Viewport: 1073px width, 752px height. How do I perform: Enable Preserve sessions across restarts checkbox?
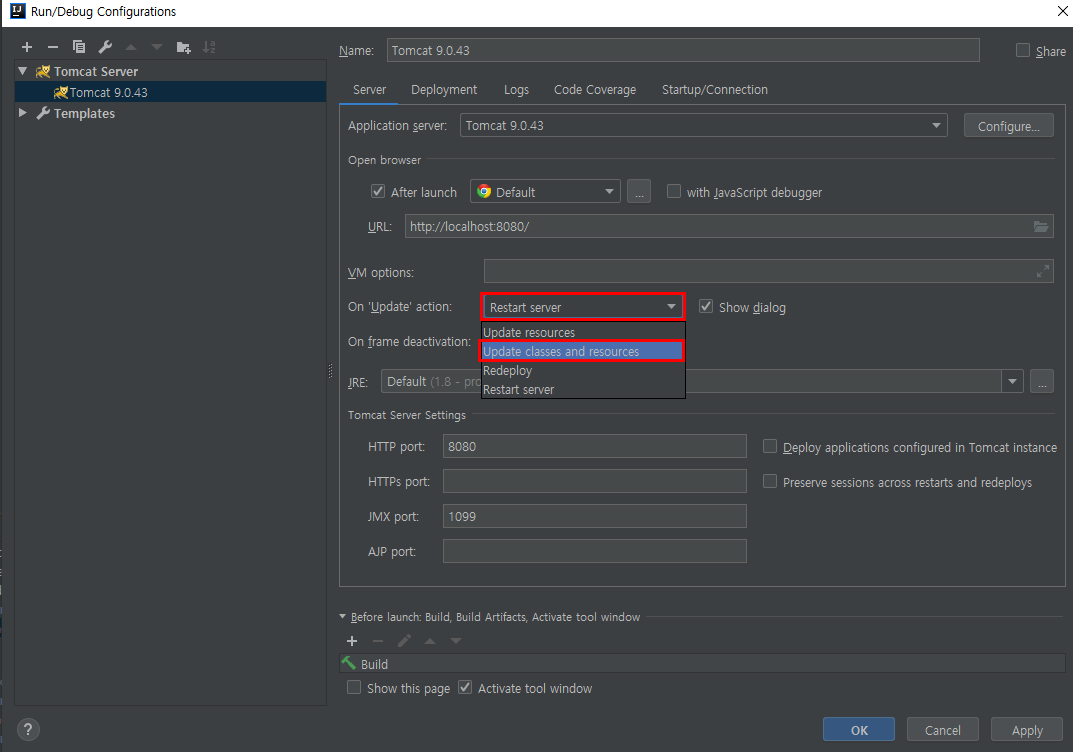pos(770,482)
